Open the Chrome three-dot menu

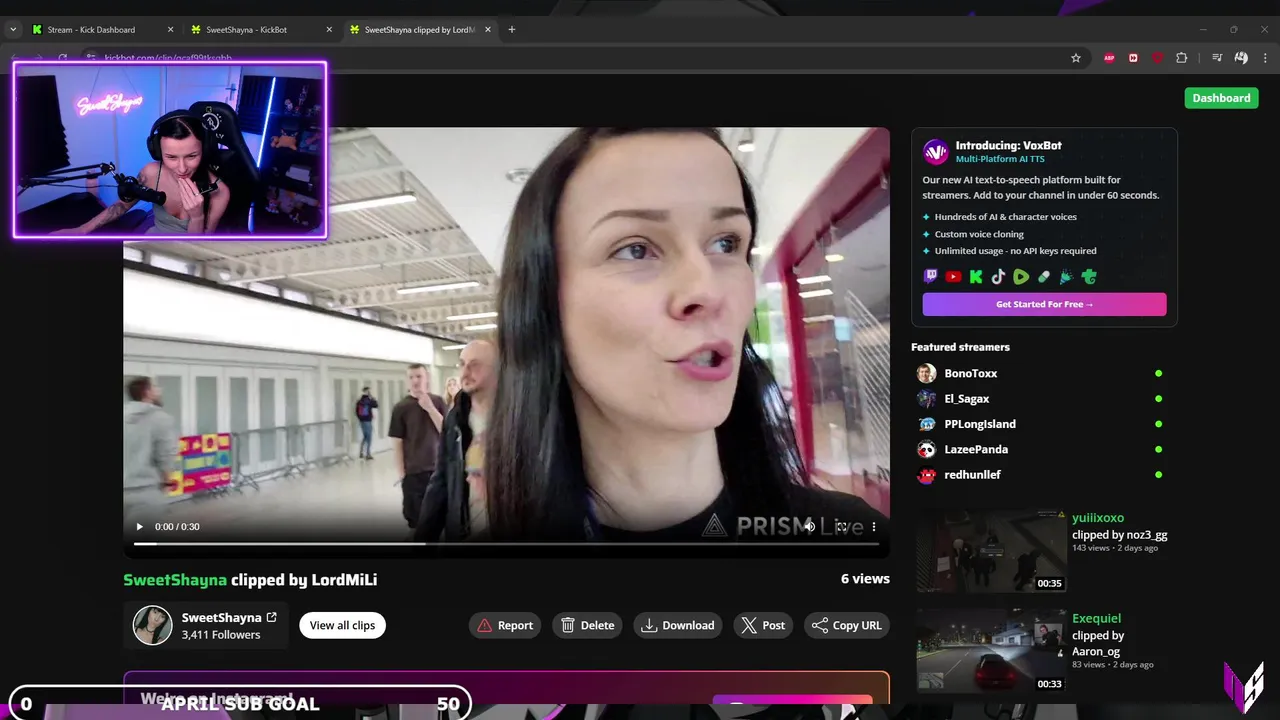[1265, 58]
